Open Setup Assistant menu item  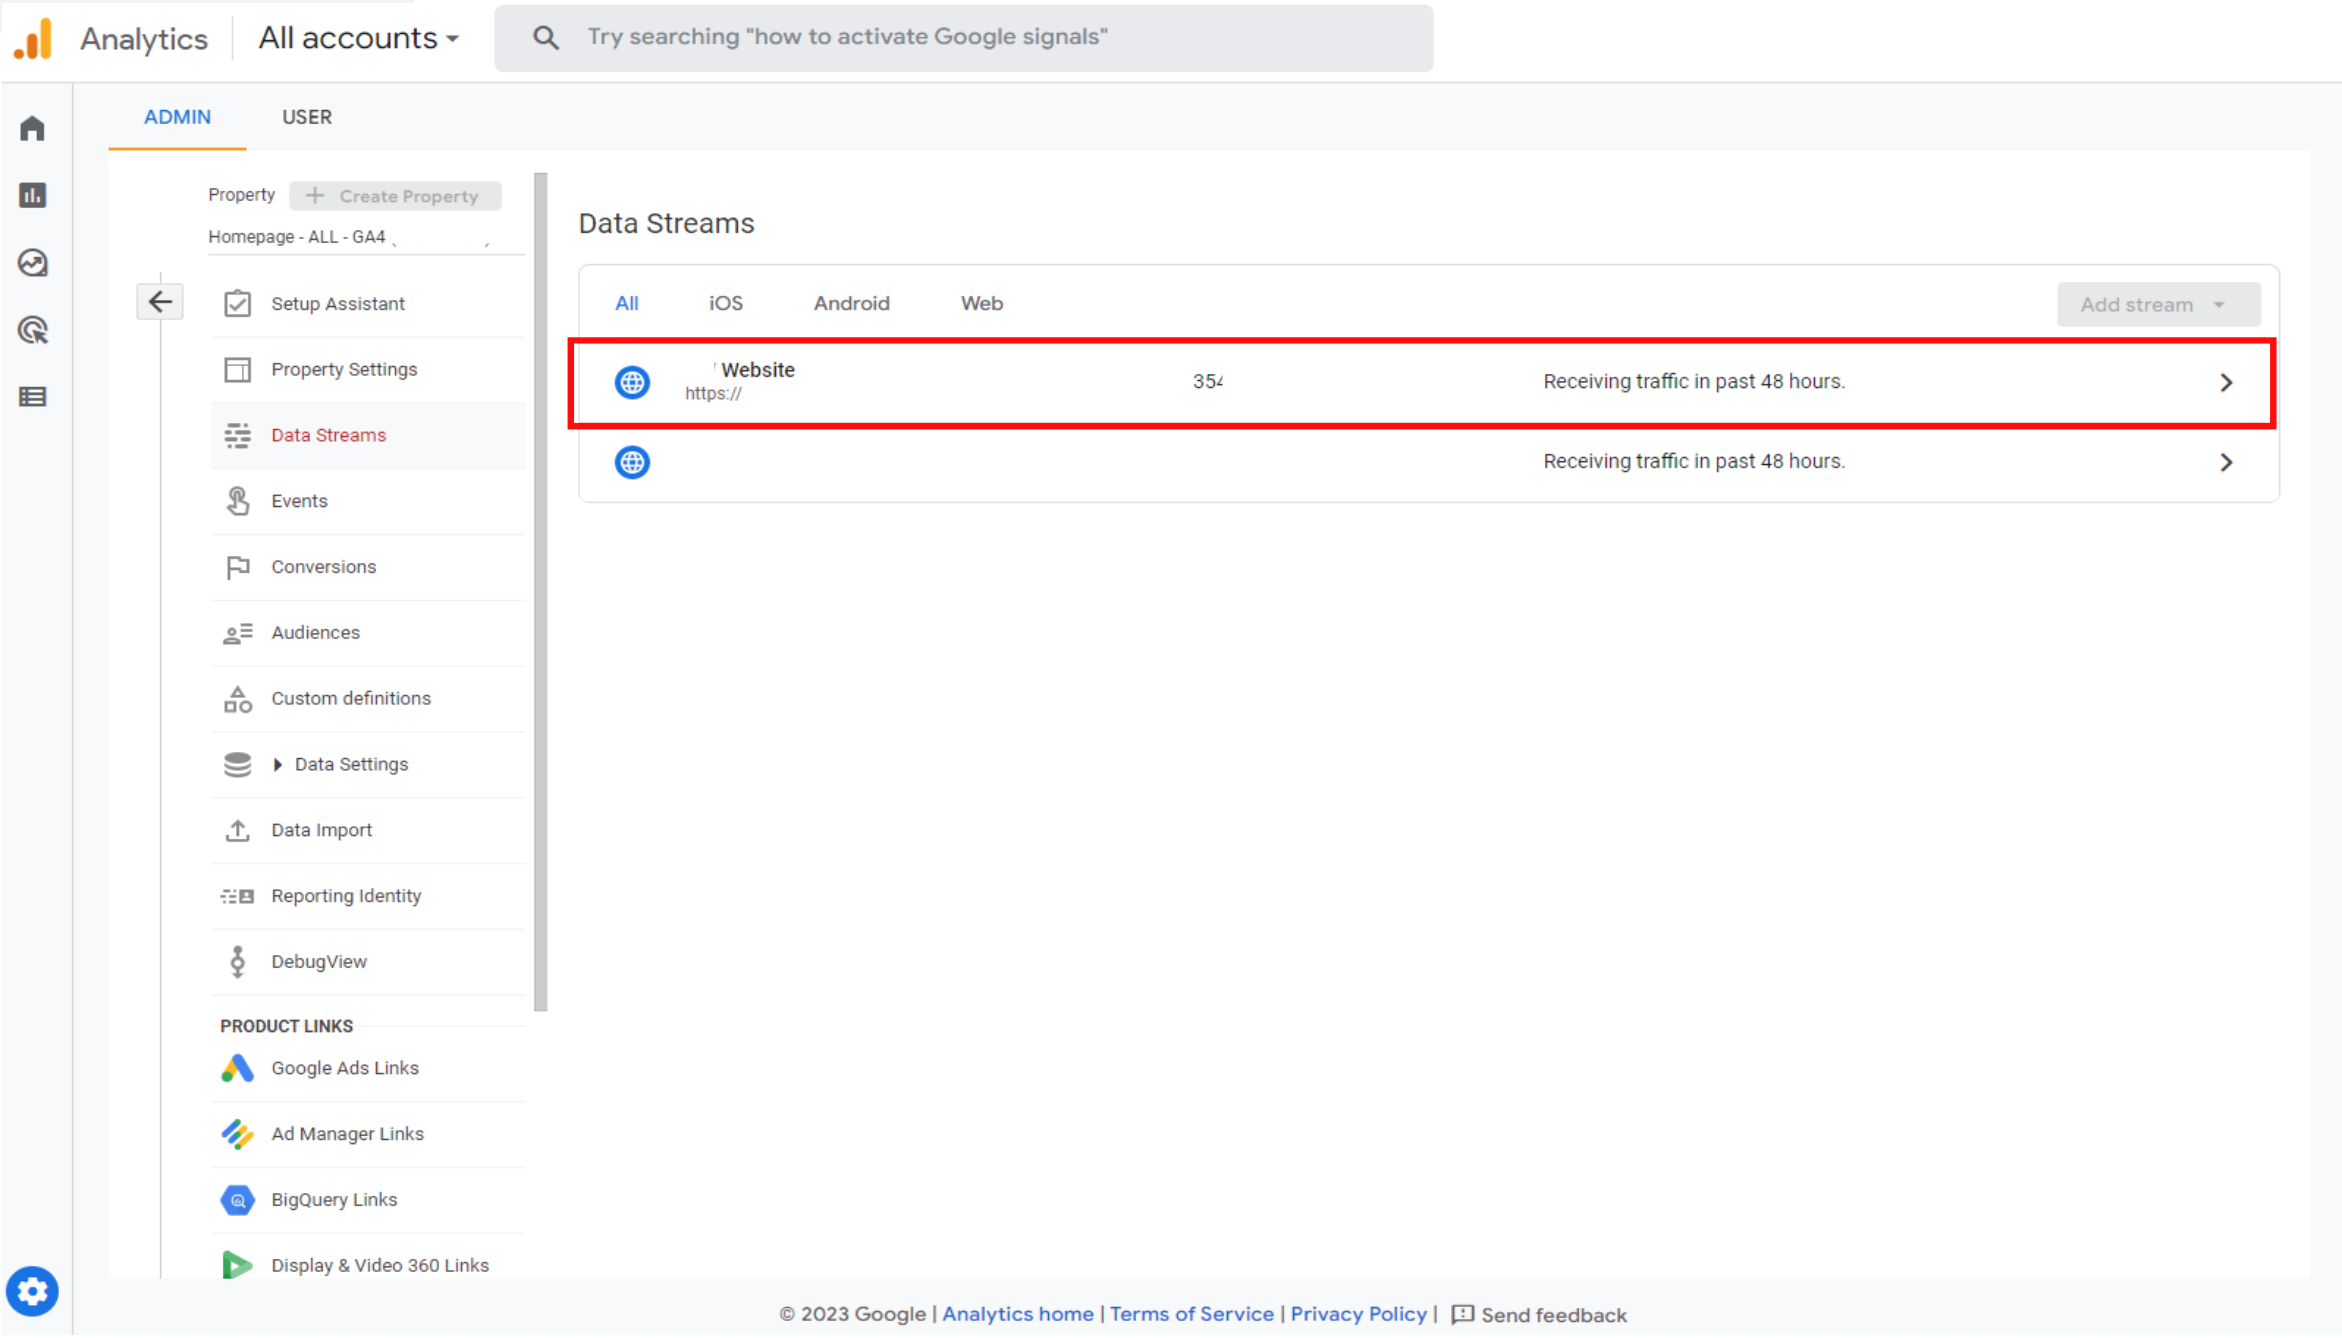pyautogui.click(x=368, y=303)
